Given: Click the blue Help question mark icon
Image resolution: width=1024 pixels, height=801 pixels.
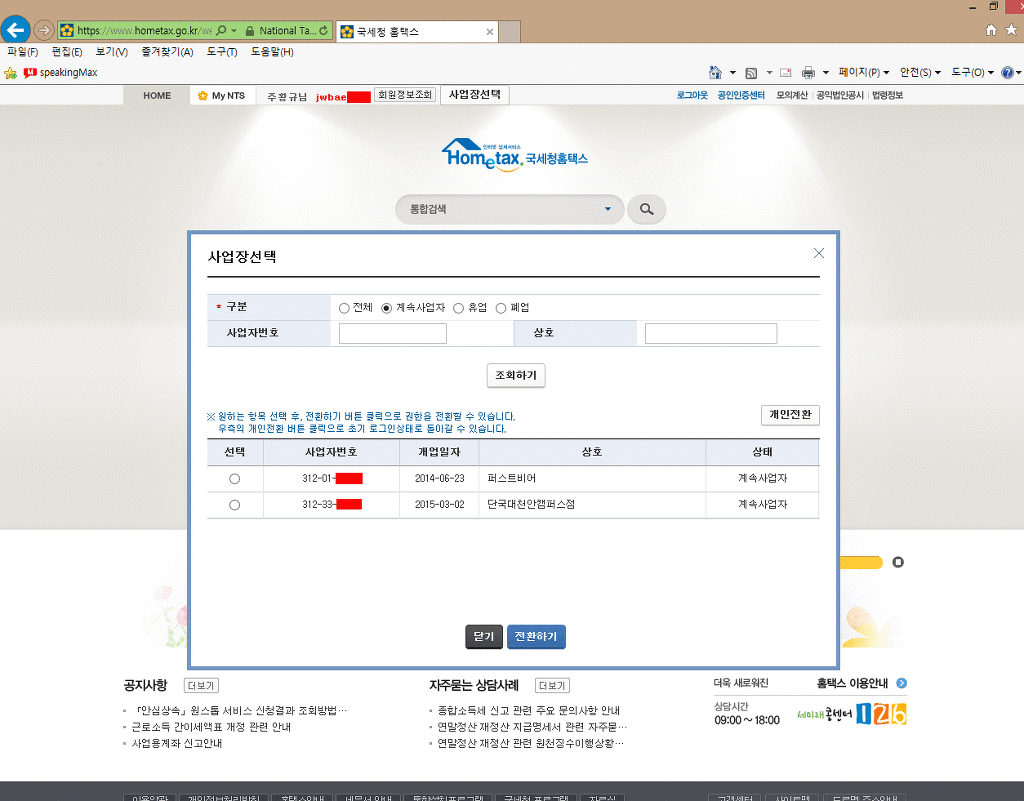Looking at the screenshot, I should pos(1008,72).
